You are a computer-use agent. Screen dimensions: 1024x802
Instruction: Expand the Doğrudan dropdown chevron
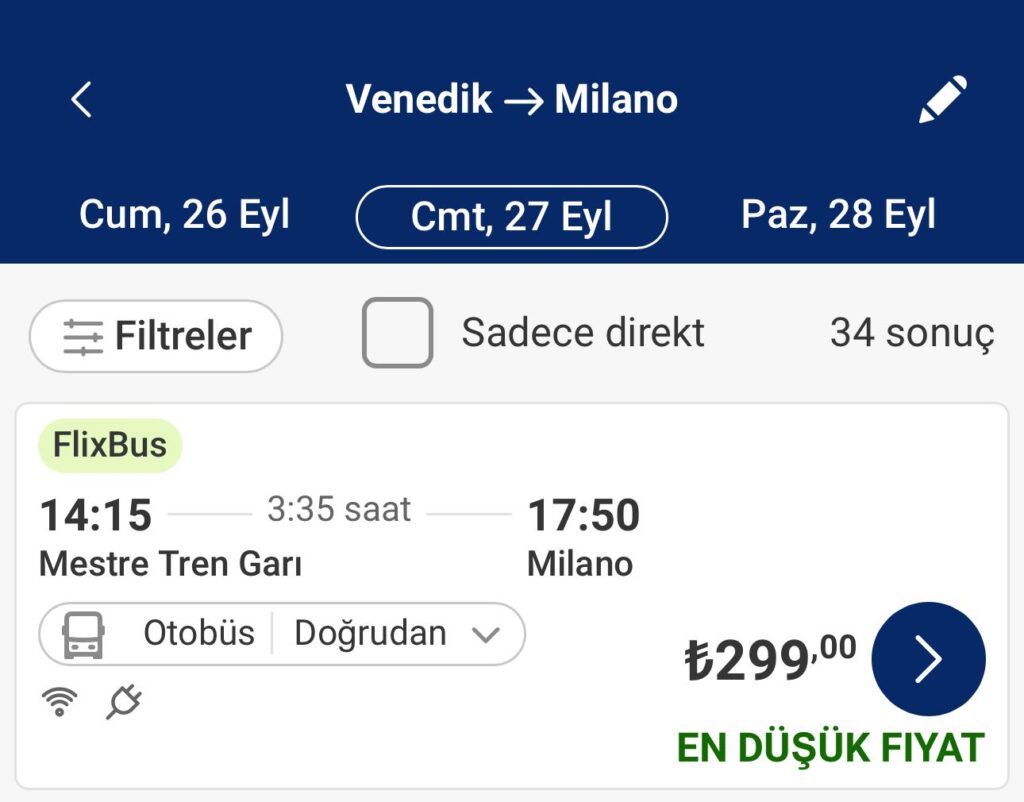pyautogui.click(x=486, y=634)
